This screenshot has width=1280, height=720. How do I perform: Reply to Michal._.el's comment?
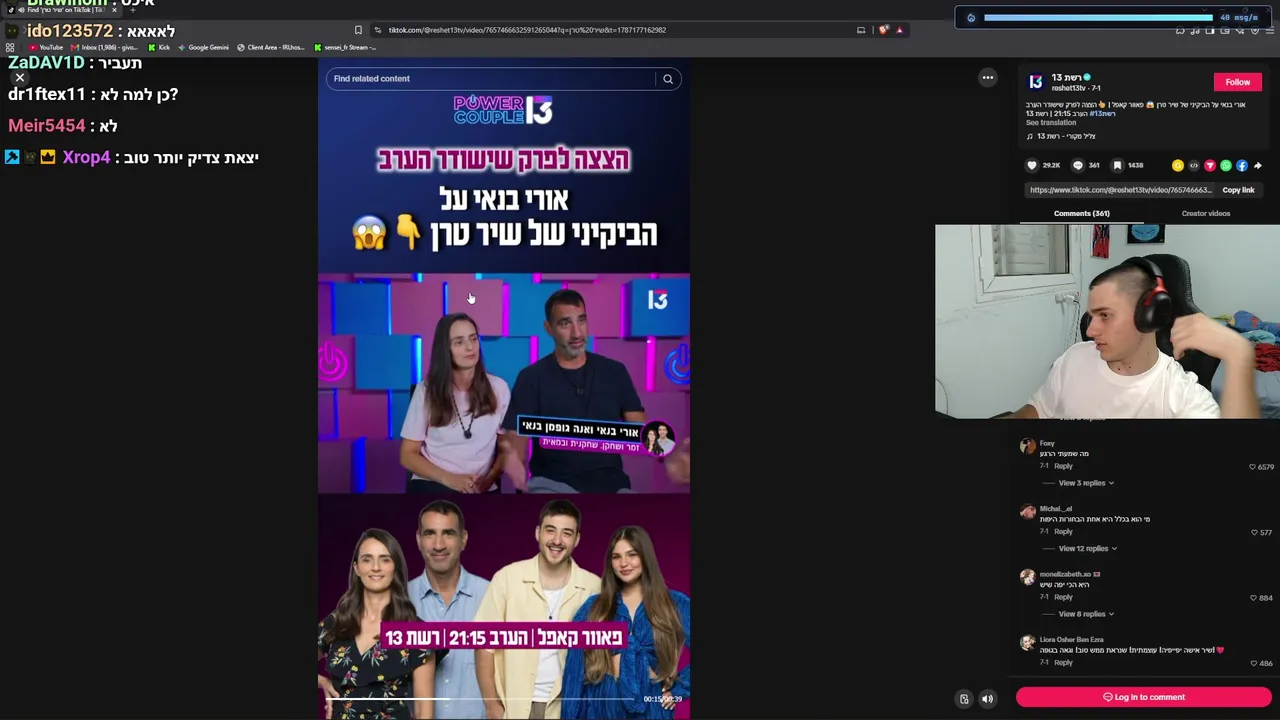[1063, 532]
